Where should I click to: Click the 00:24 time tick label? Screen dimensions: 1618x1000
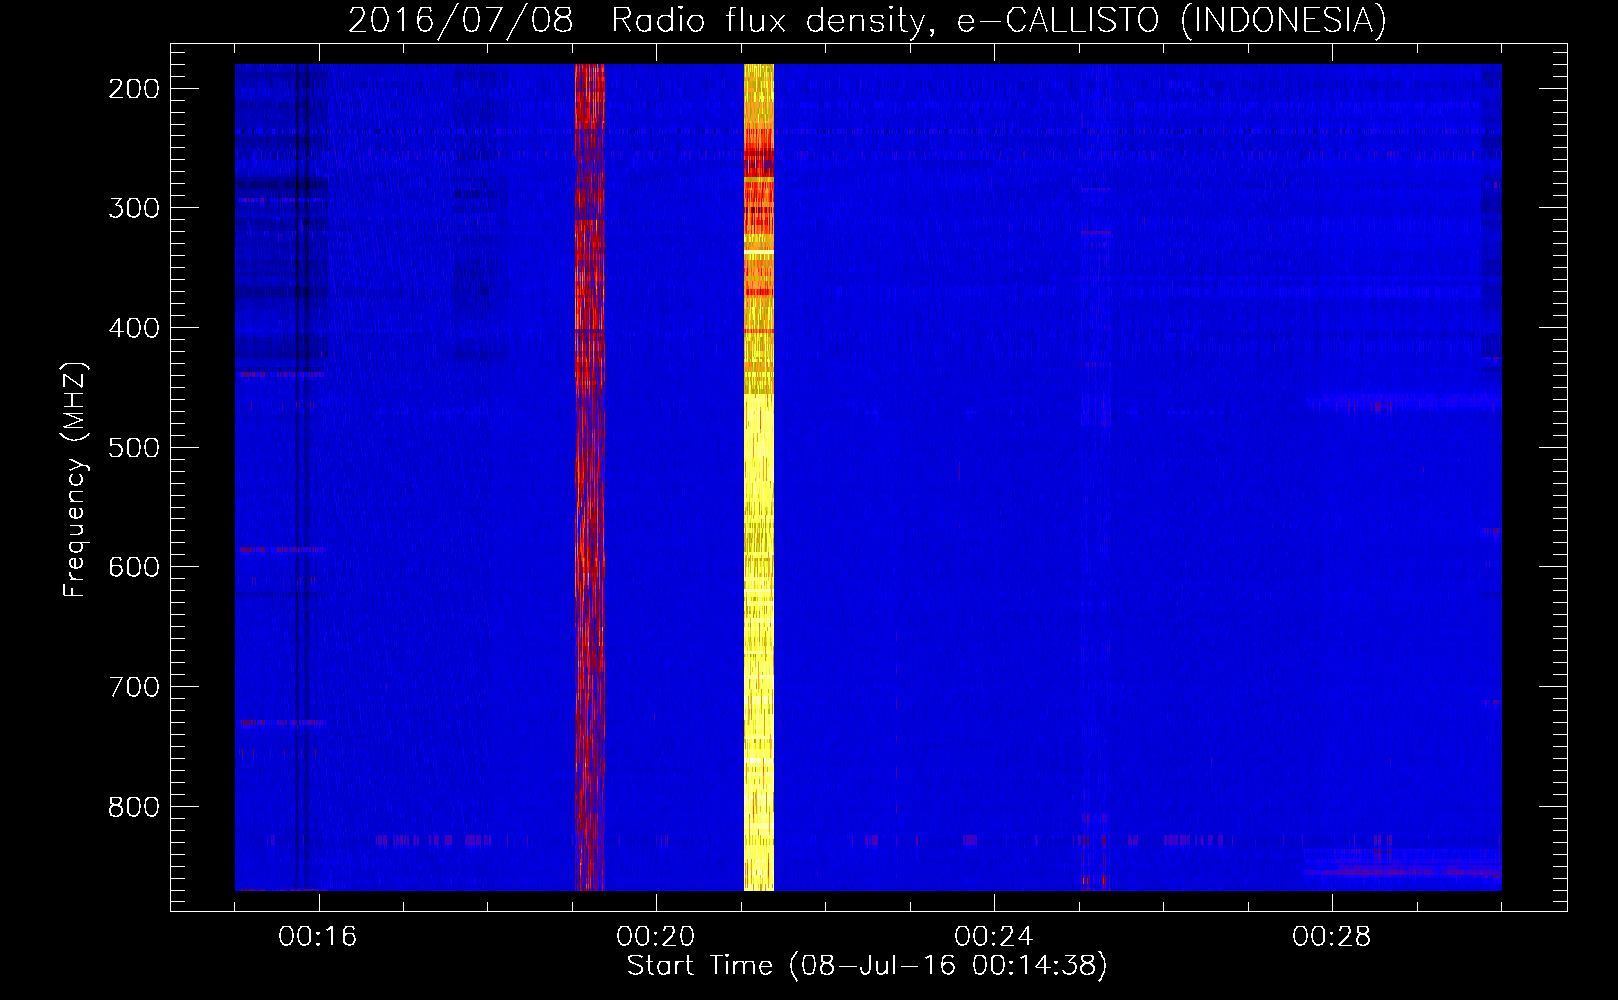994,936
